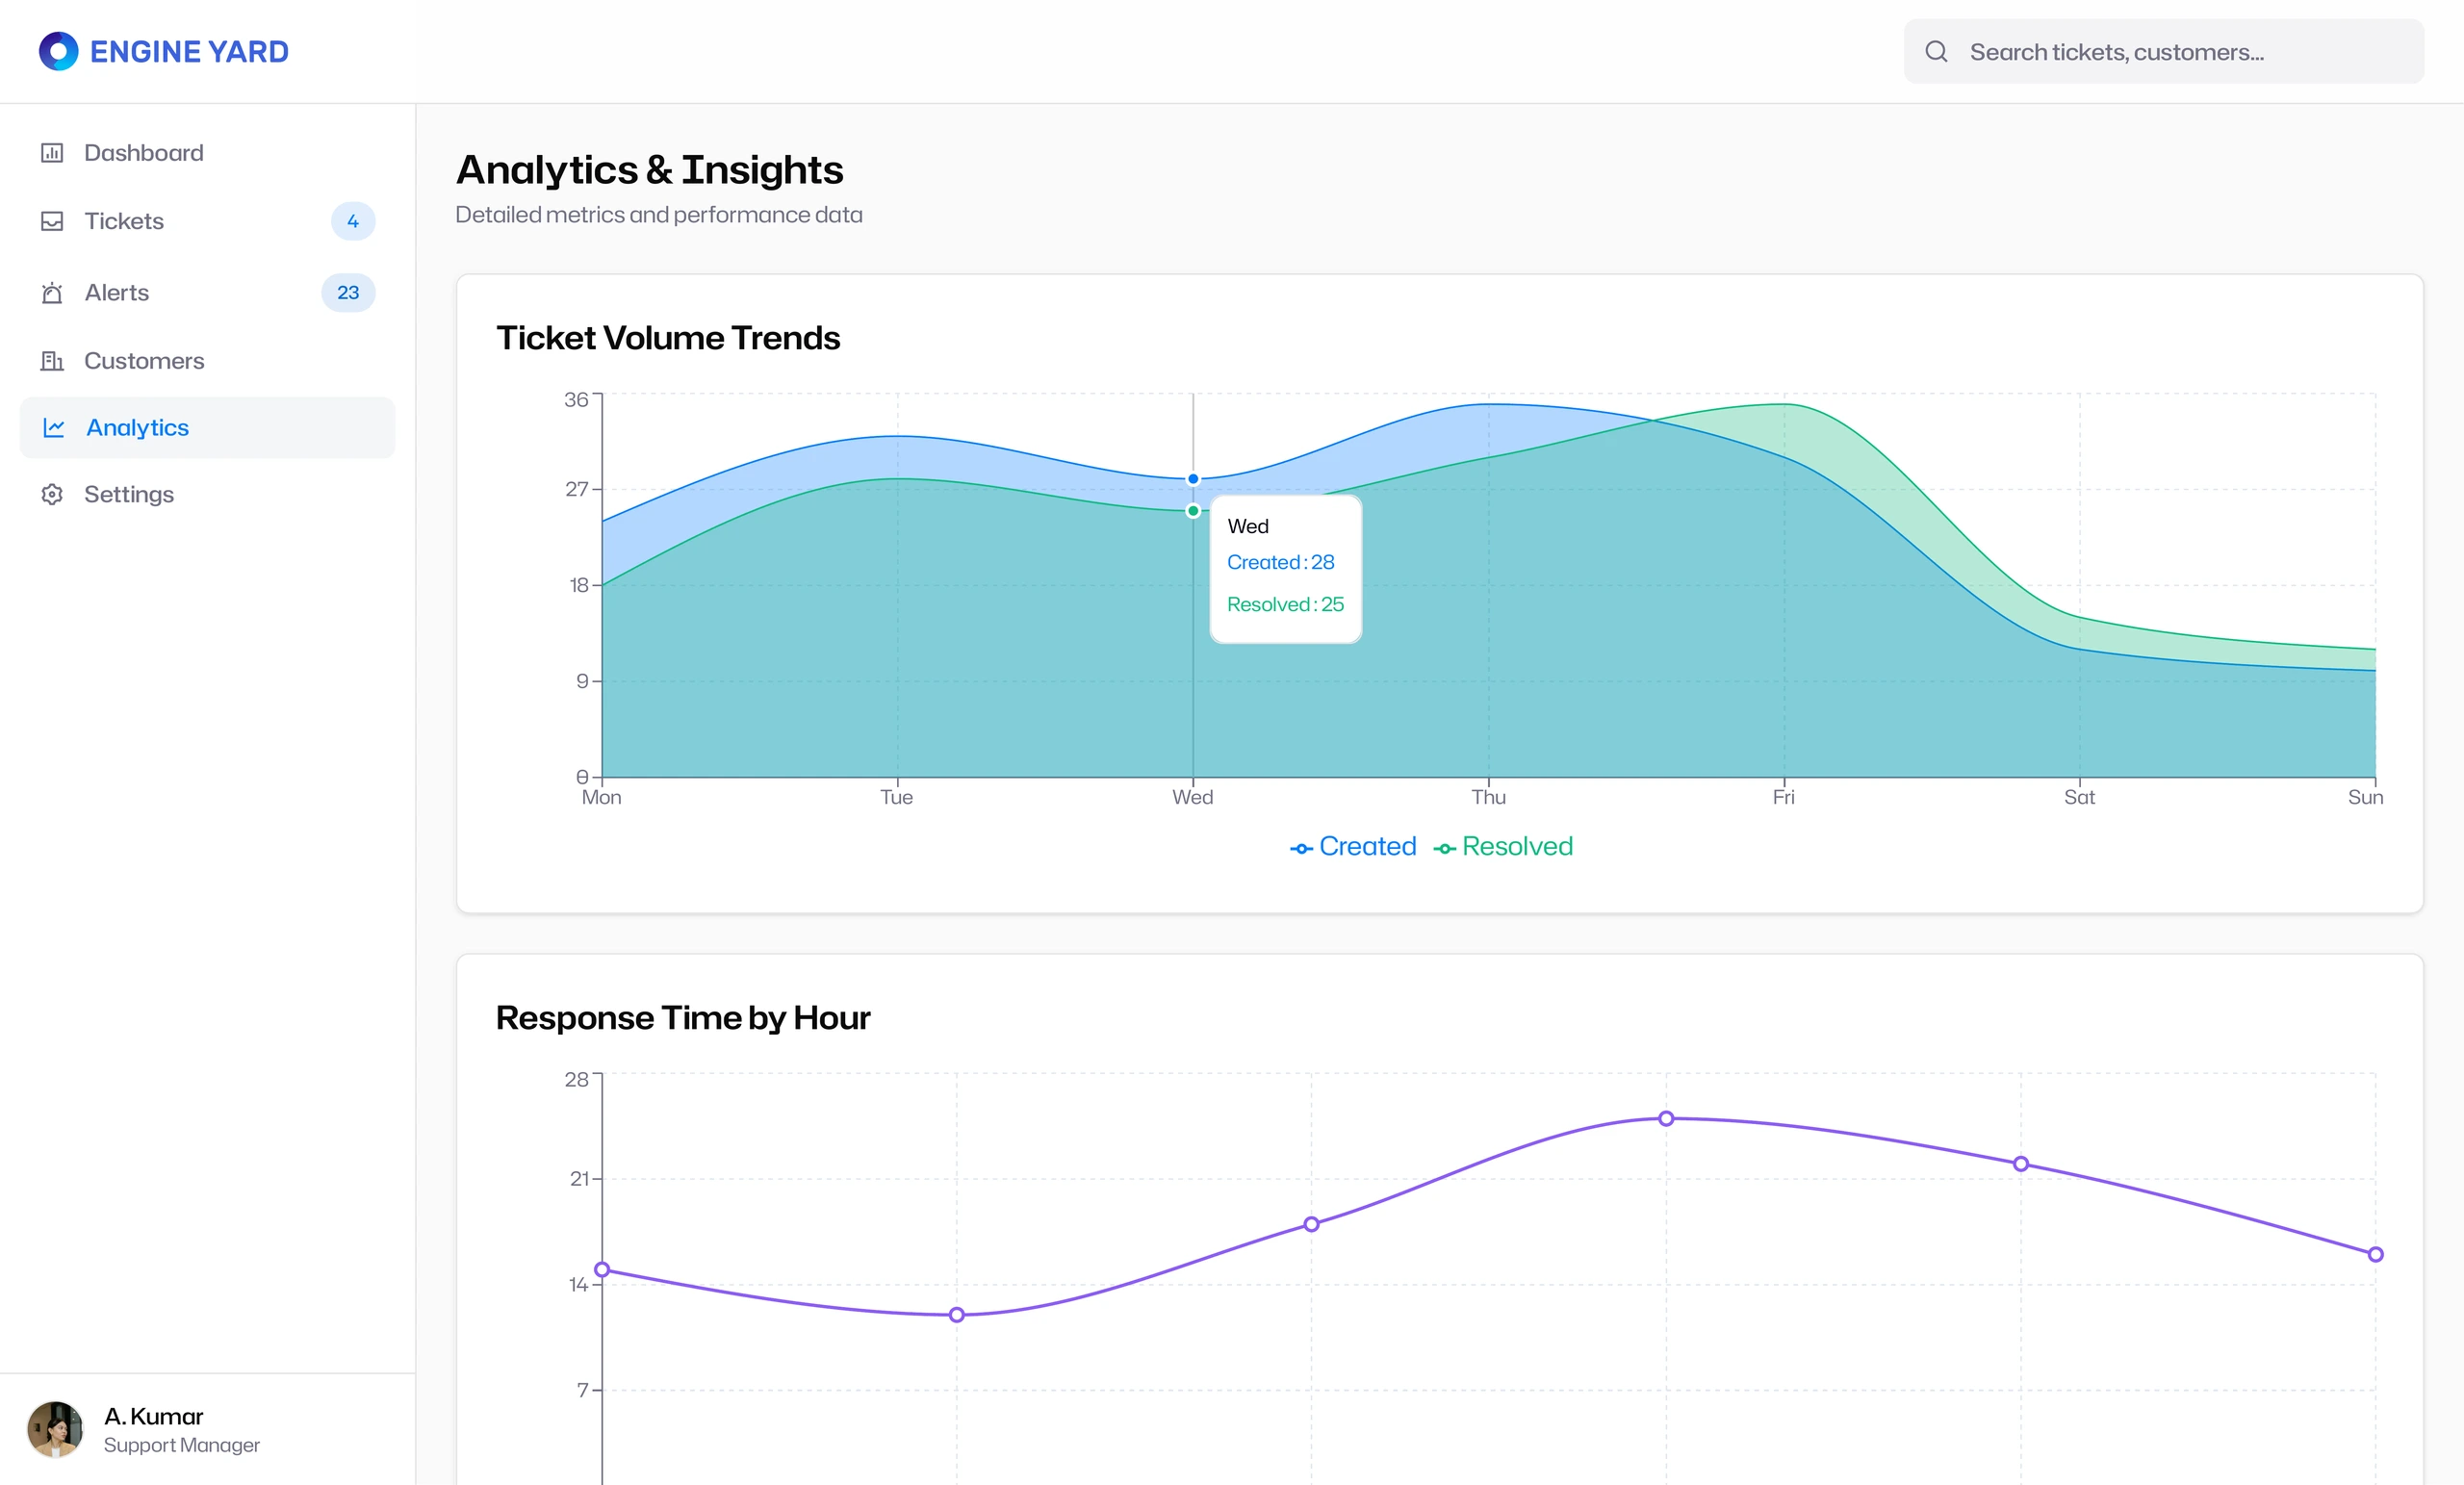Toggle the Created series in chart legend

click(x=1353, y=847)
